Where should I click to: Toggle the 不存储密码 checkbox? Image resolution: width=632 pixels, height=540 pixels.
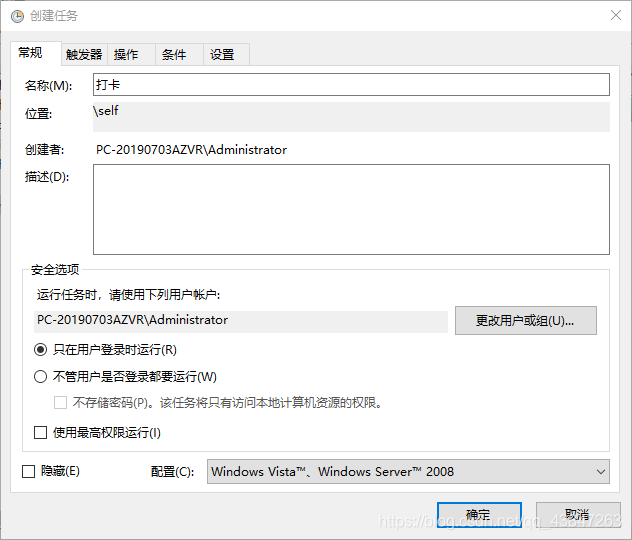60,403
